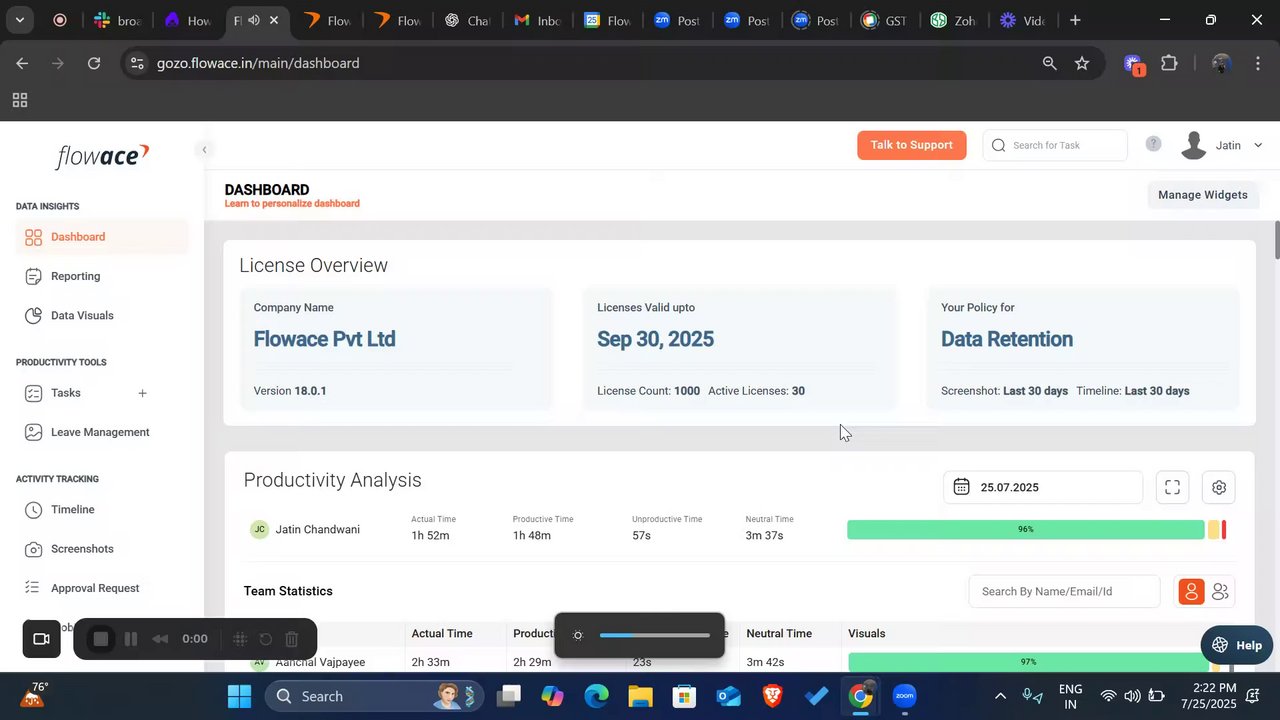Open Tasks in the sidebar
This screenshot has height=720, width=1280.
(66, 393)
